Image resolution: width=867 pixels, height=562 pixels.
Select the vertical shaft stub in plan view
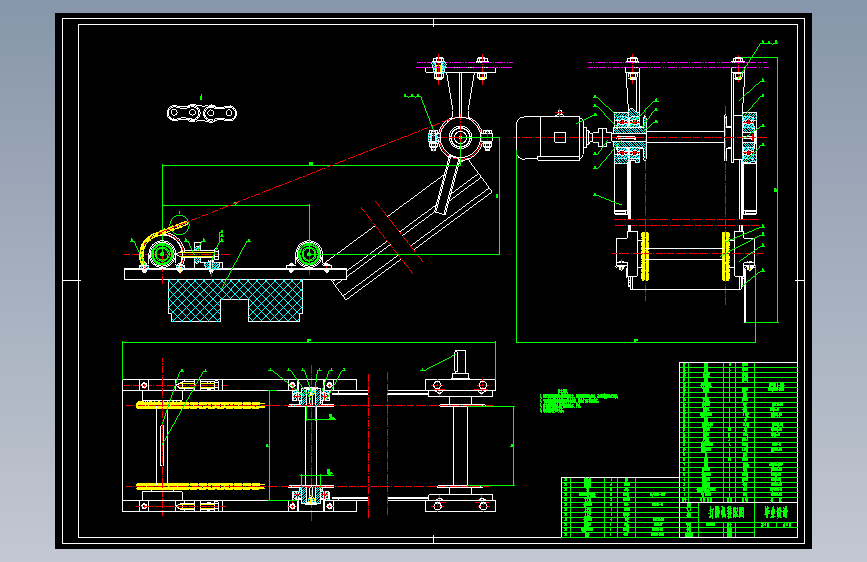(459, 364)
